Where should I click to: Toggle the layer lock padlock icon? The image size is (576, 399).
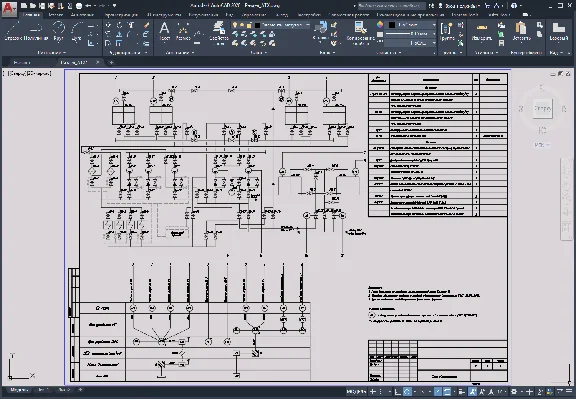249,25
